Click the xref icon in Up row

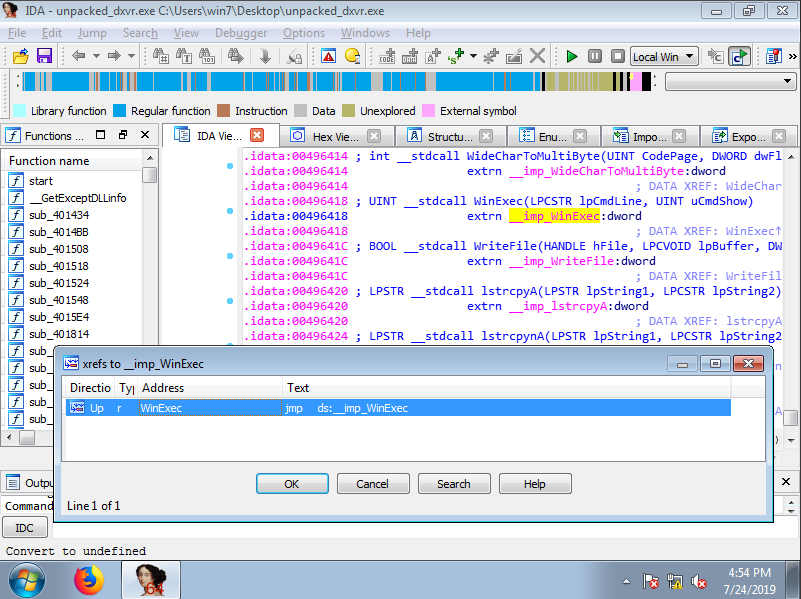(77, 408)
